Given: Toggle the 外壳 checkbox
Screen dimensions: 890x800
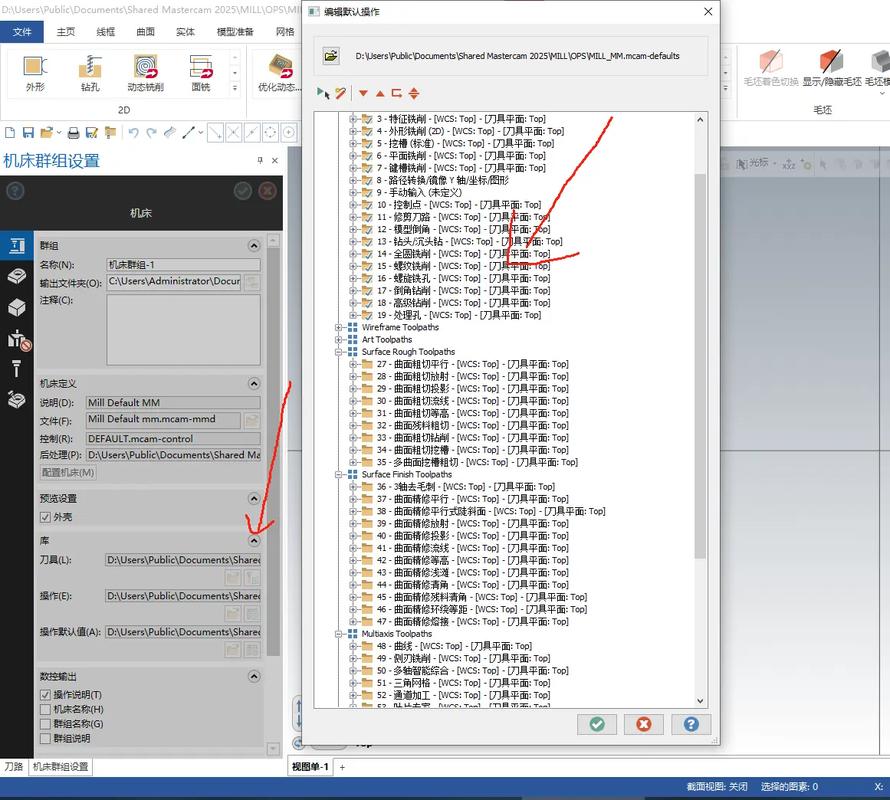Looking at the screenshot, I should click(x=45, y=517).
